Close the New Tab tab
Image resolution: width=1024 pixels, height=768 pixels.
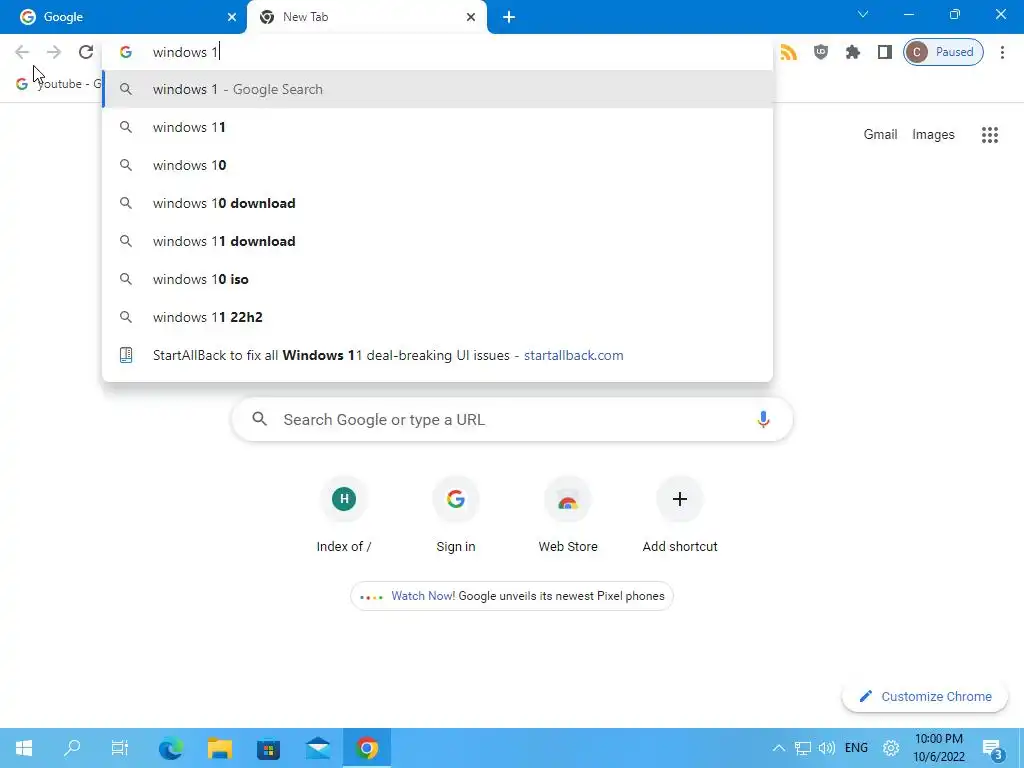pyautogui.click(x=471, y=17)
